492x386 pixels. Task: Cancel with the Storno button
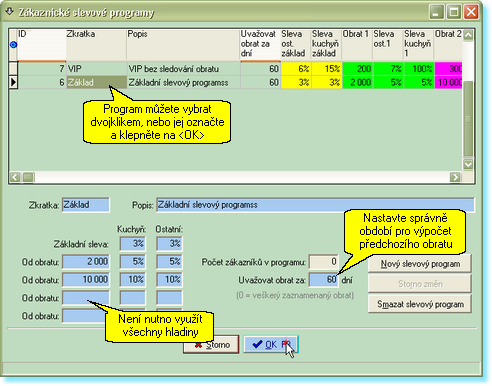pos(211,344)
